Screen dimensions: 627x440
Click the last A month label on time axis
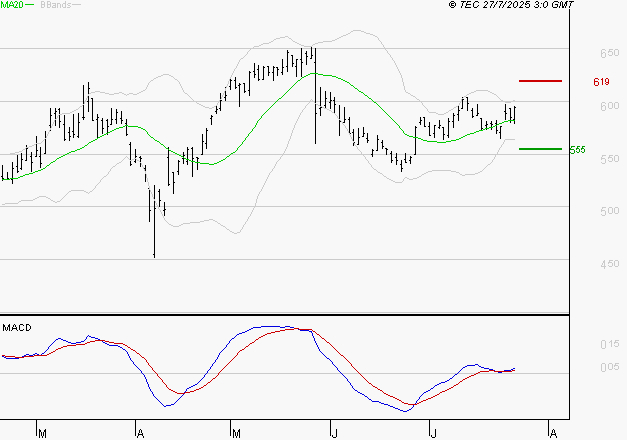[x=553, y=434]
